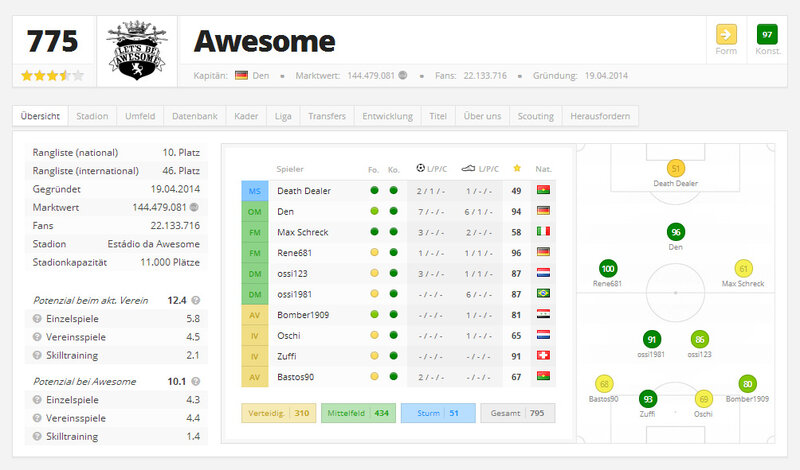This screenshot has height=470, width=800.
Task: Switch to the Stadion tab
Action: coord(92,116)
